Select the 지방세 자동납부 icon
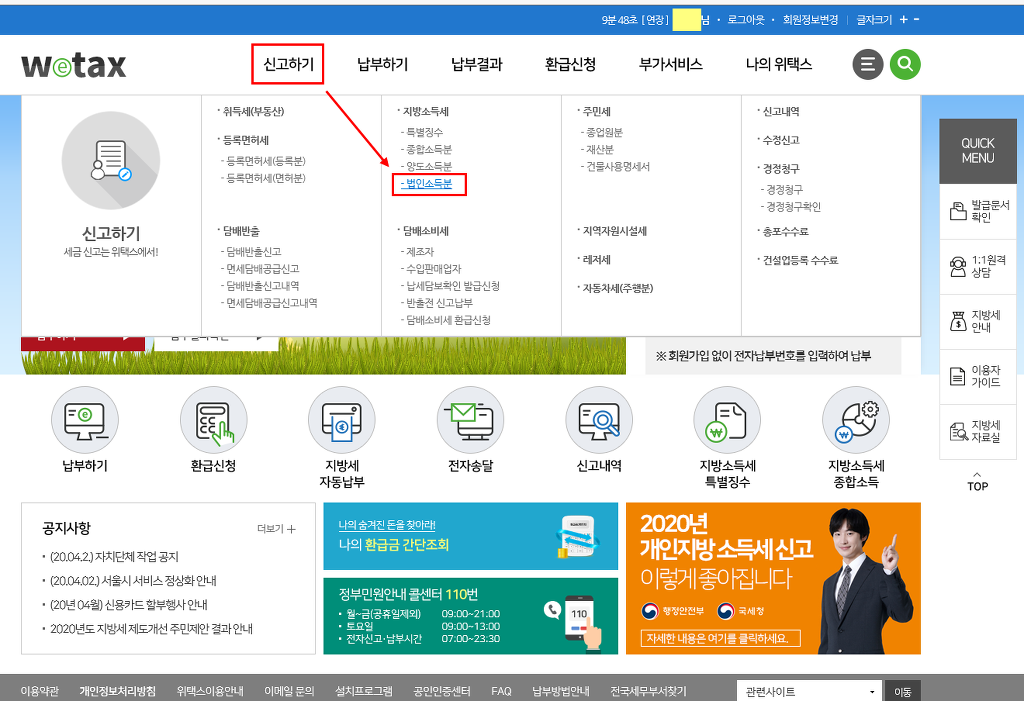Image resolution: width=1024 pixels, height=701 pixels. 342,420
